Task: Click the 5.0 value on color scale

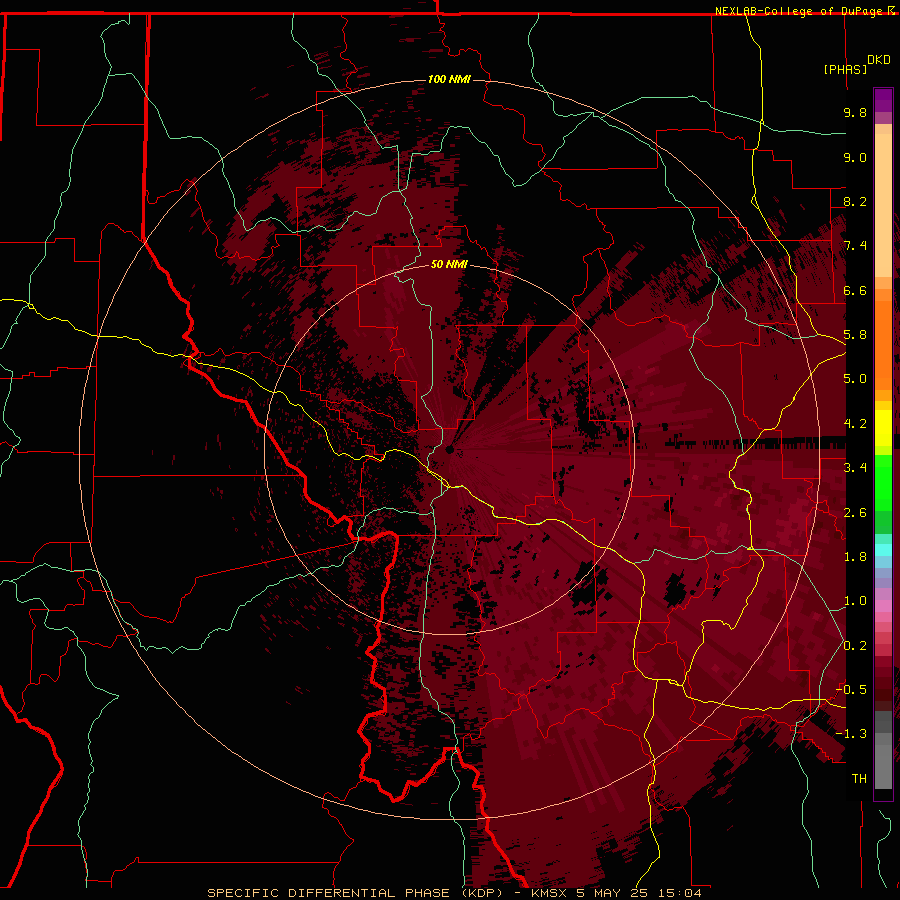Action: coord(855,379)
